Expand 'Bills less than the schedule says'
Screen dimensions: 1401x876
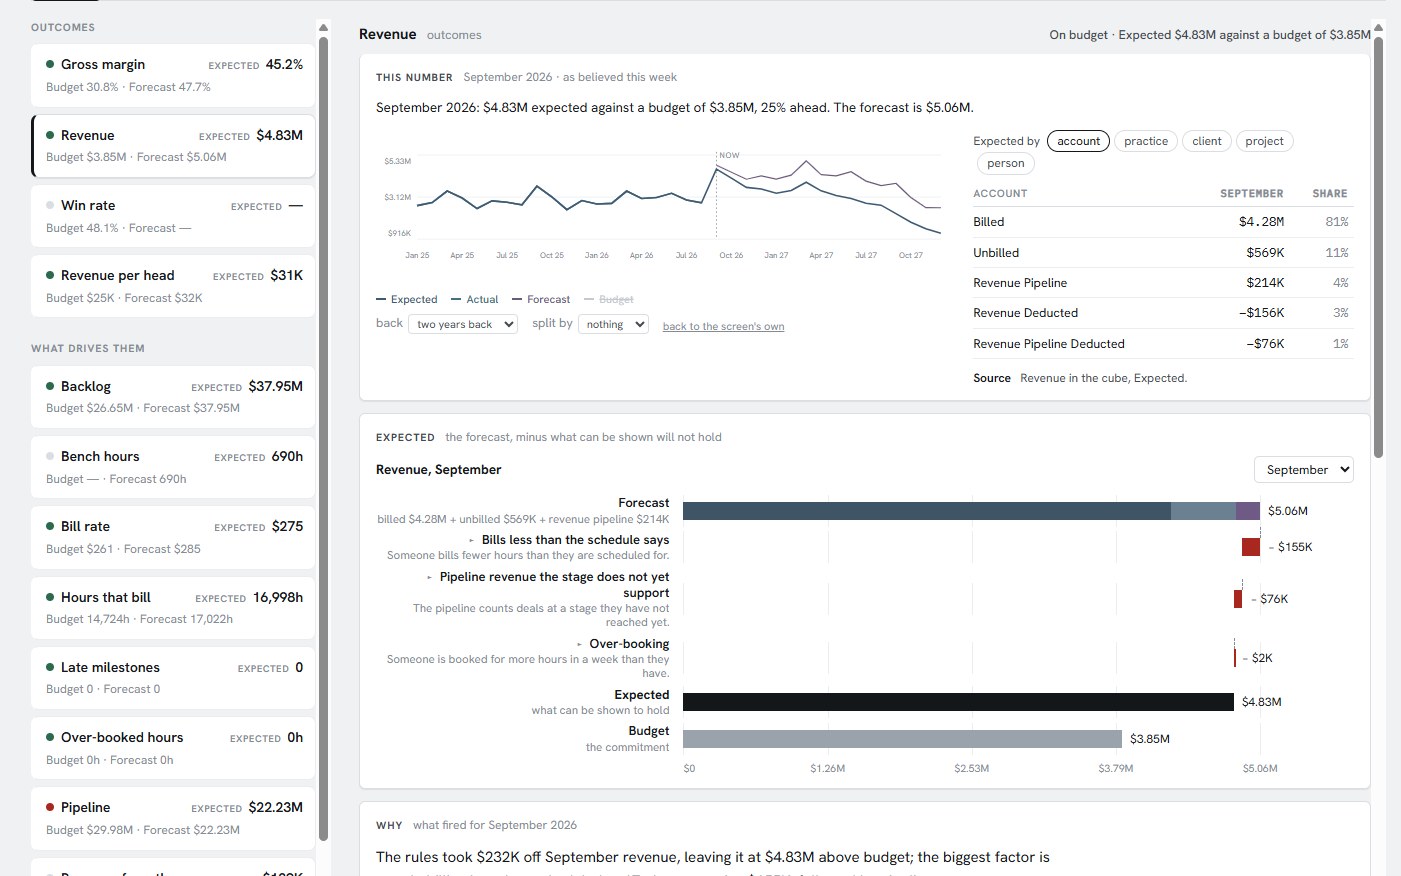coord(569,540)
